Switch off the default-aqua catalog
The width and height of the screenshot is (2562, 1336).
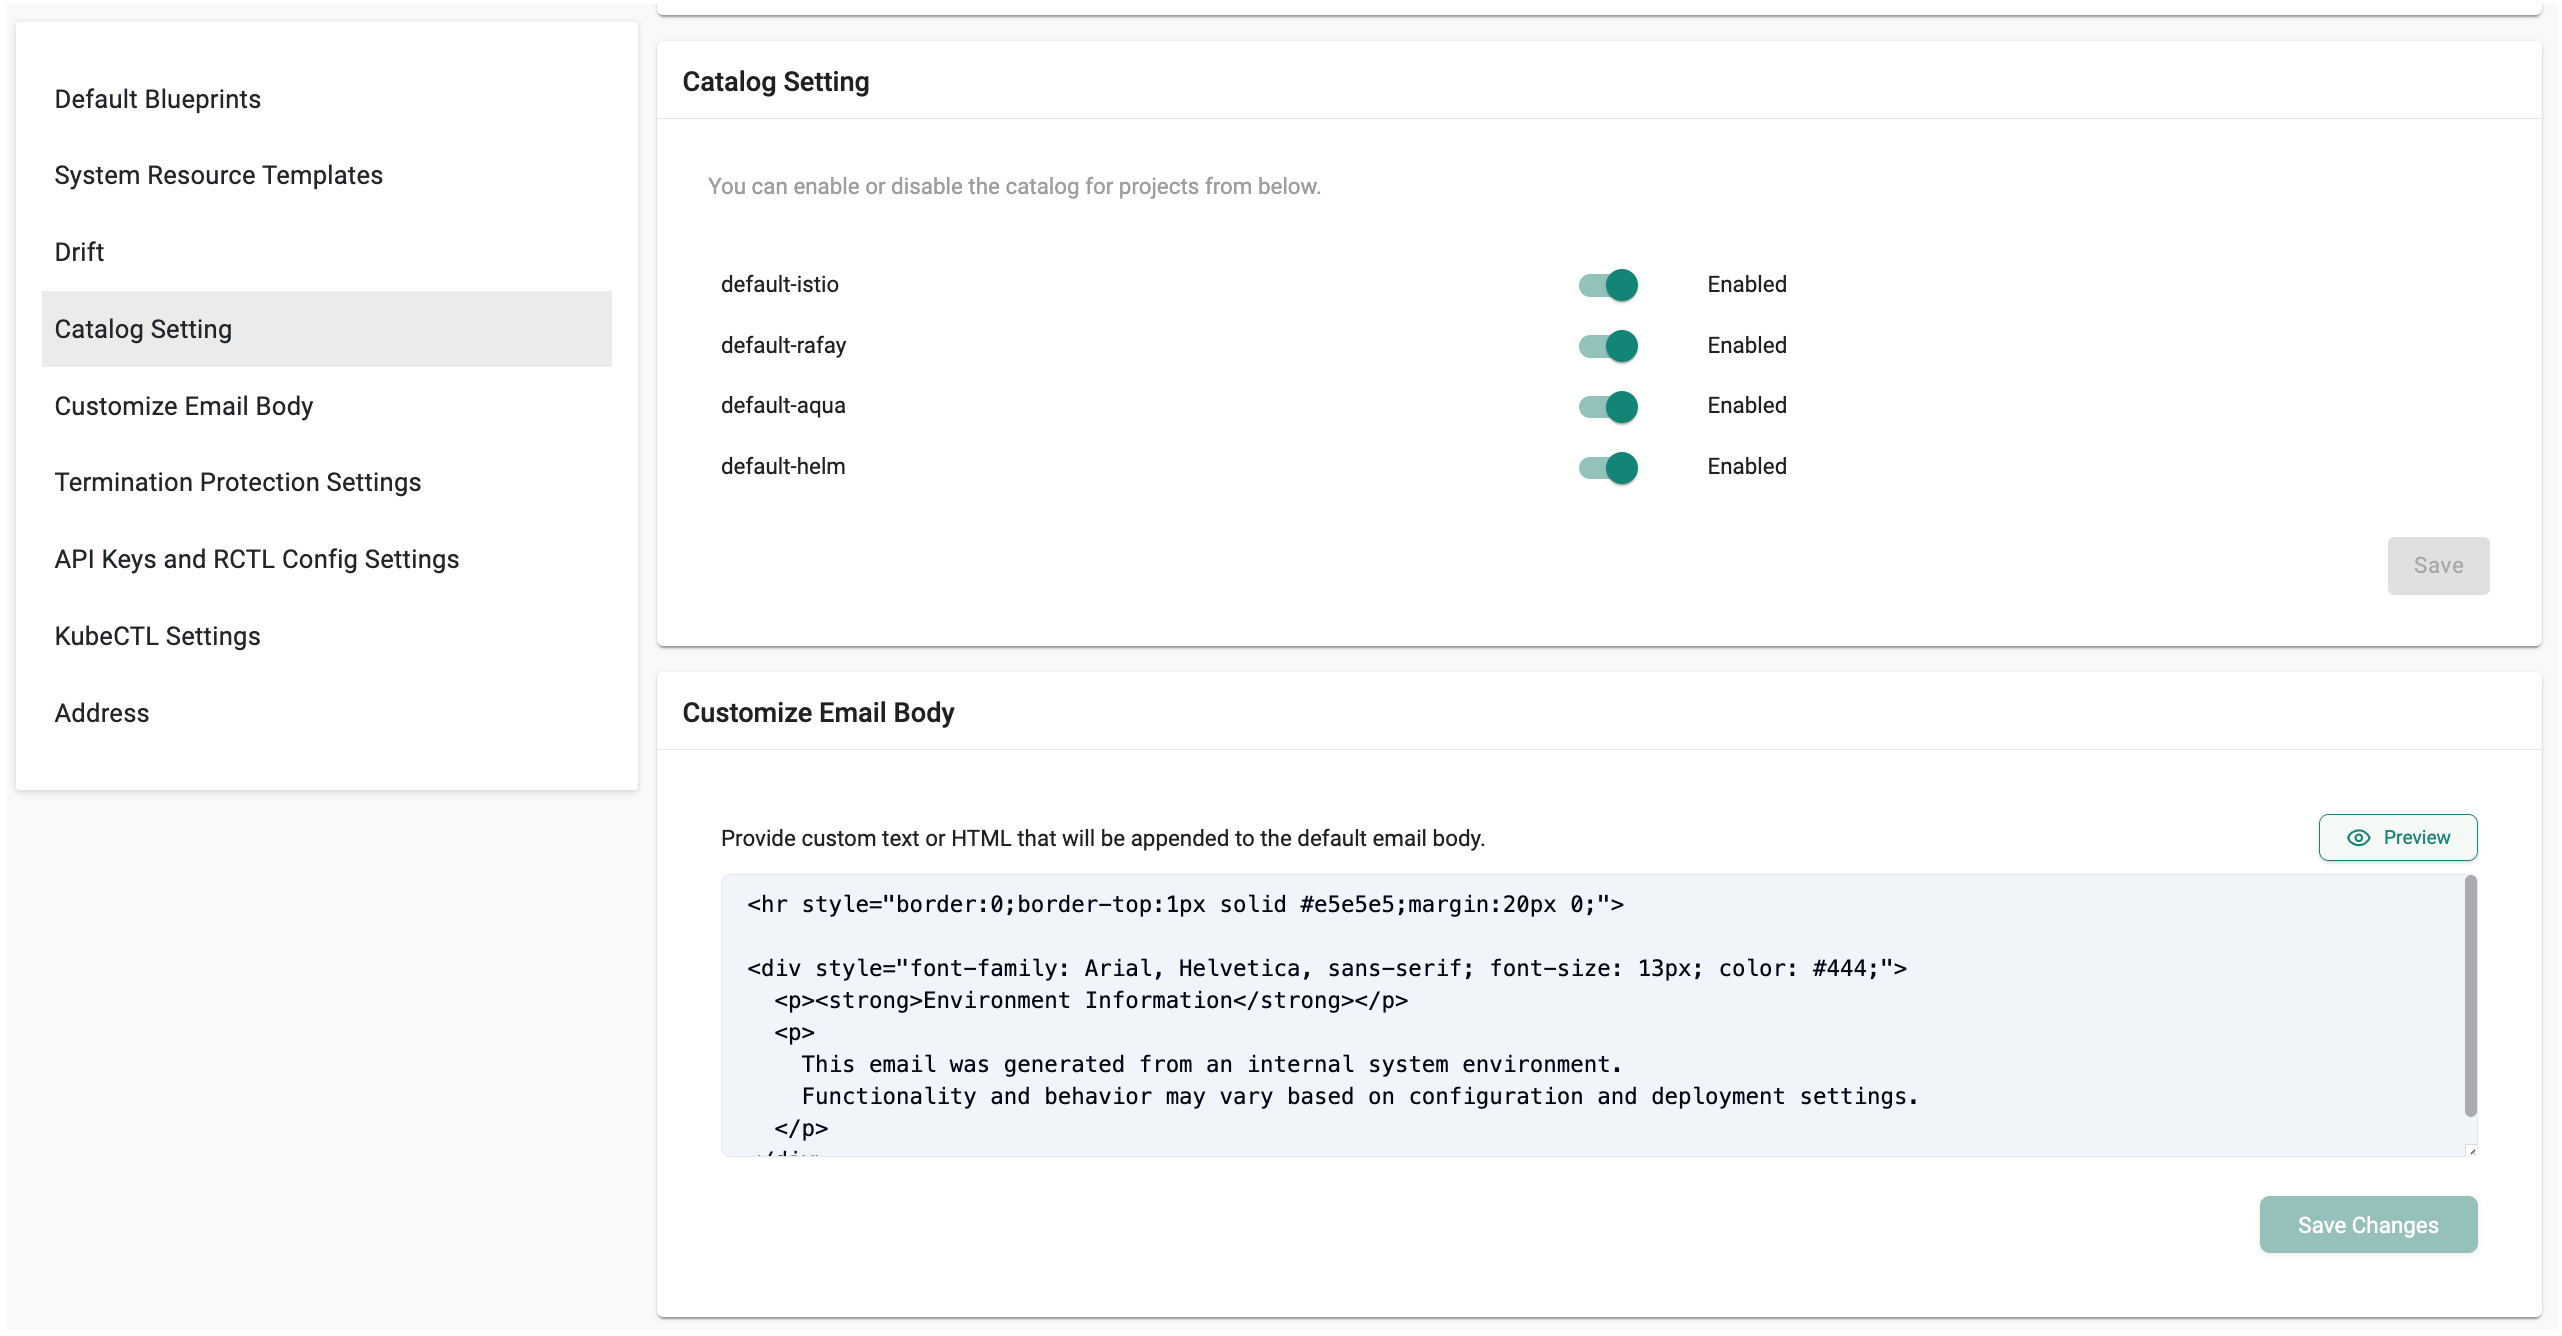coord(1608,406)
